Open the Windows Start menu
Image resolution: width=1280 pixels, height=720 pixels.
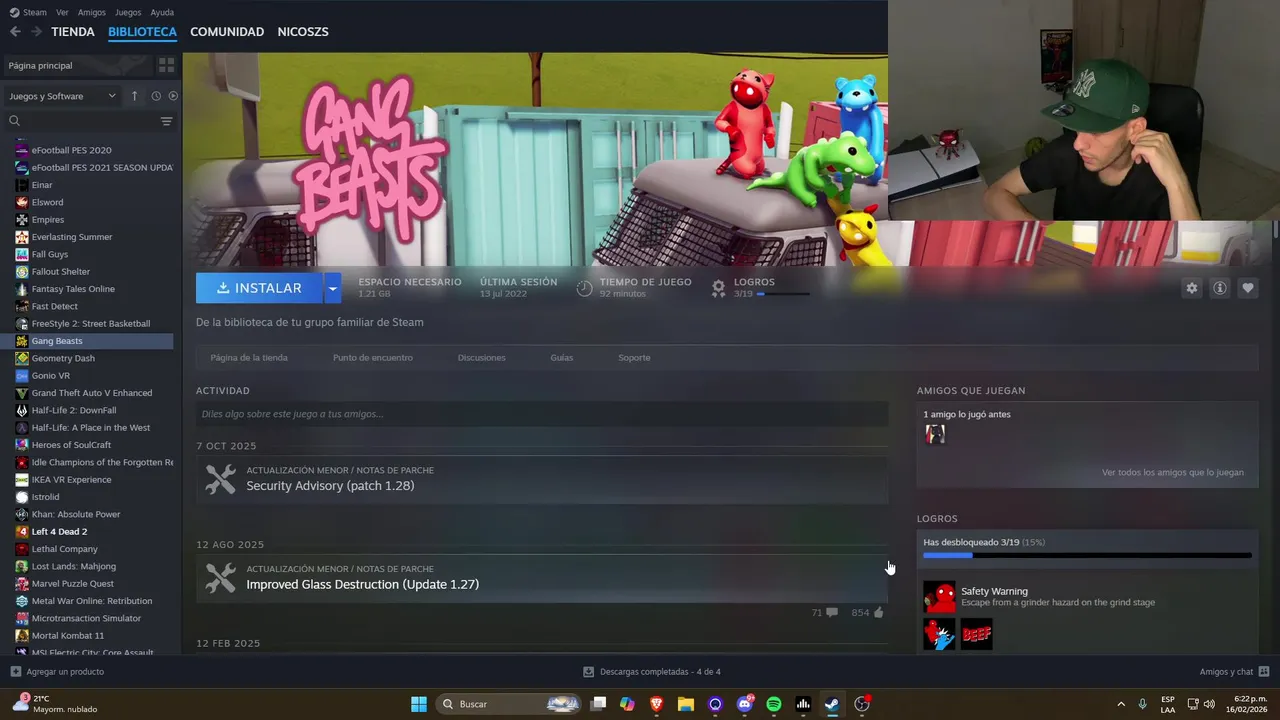(419, 704)
